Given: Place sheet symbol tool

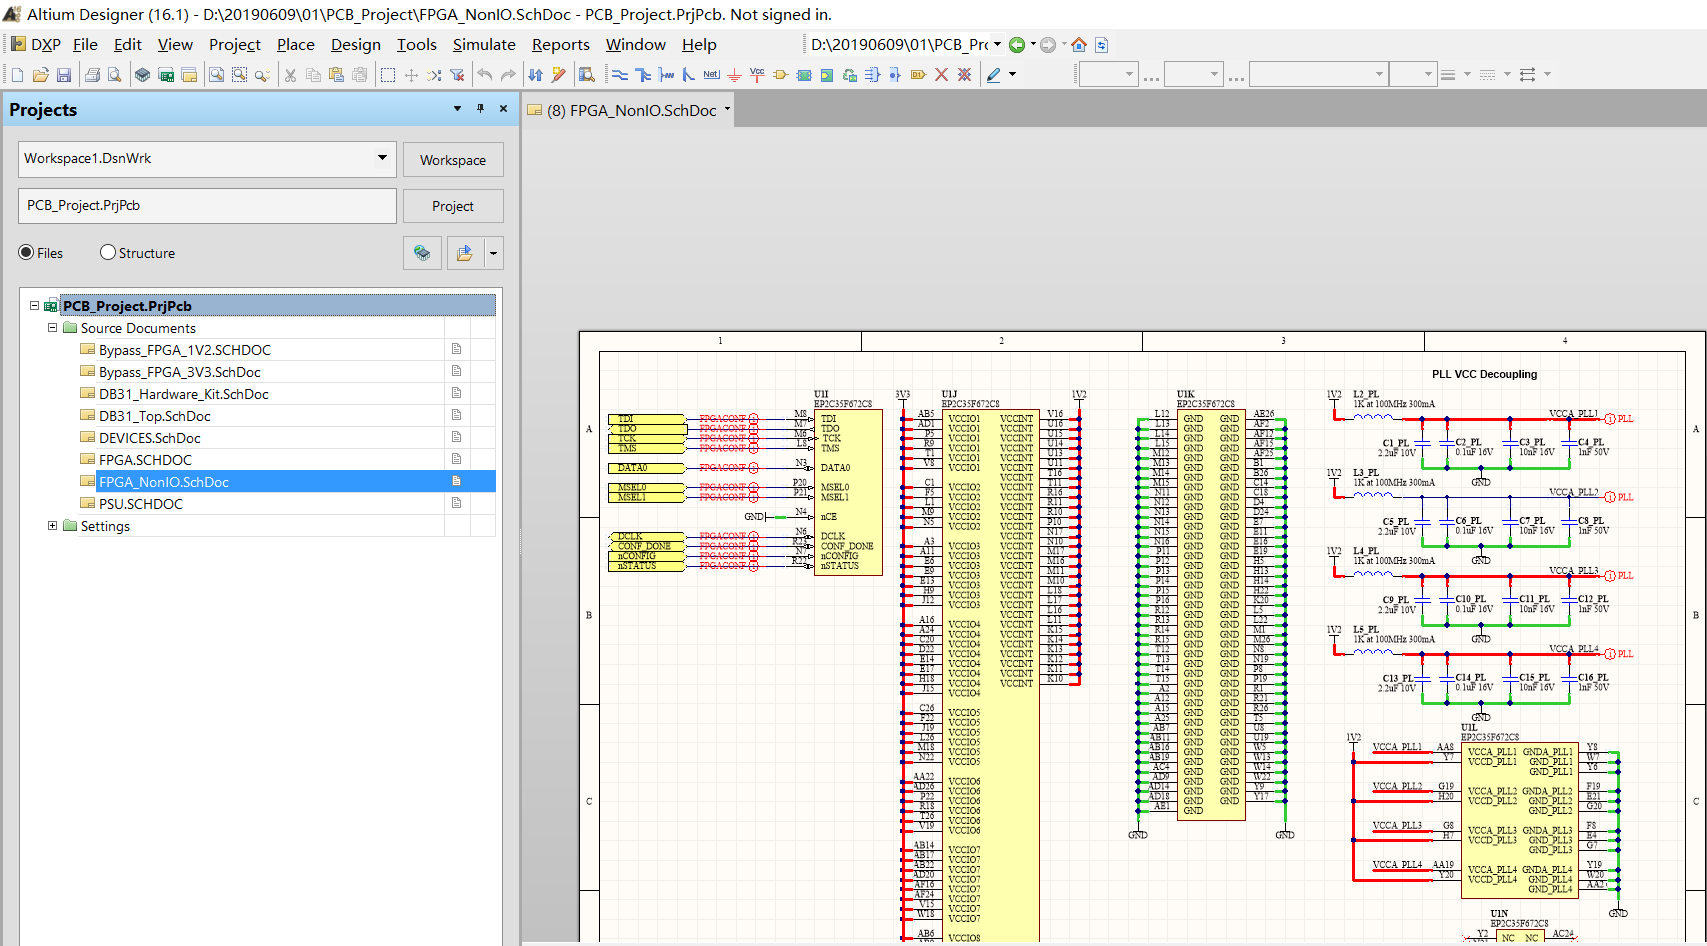Looking at the screenshot, I should [x=803, y=75].
